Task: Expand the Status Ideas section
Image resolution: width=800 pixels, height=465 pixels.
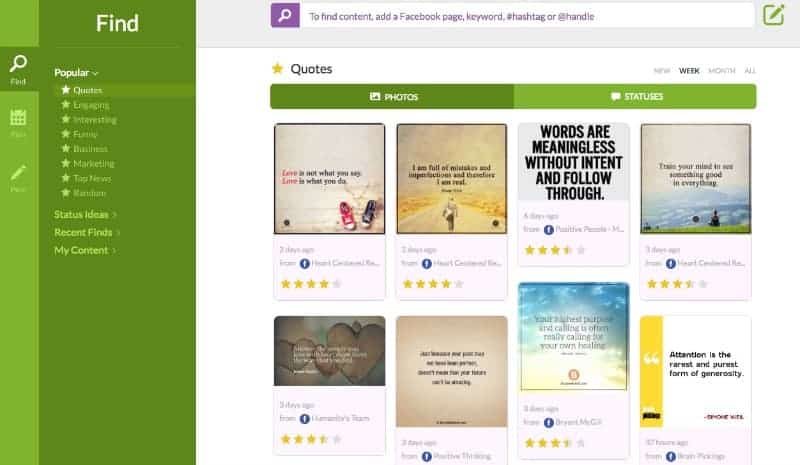Action: pos(85,214)
